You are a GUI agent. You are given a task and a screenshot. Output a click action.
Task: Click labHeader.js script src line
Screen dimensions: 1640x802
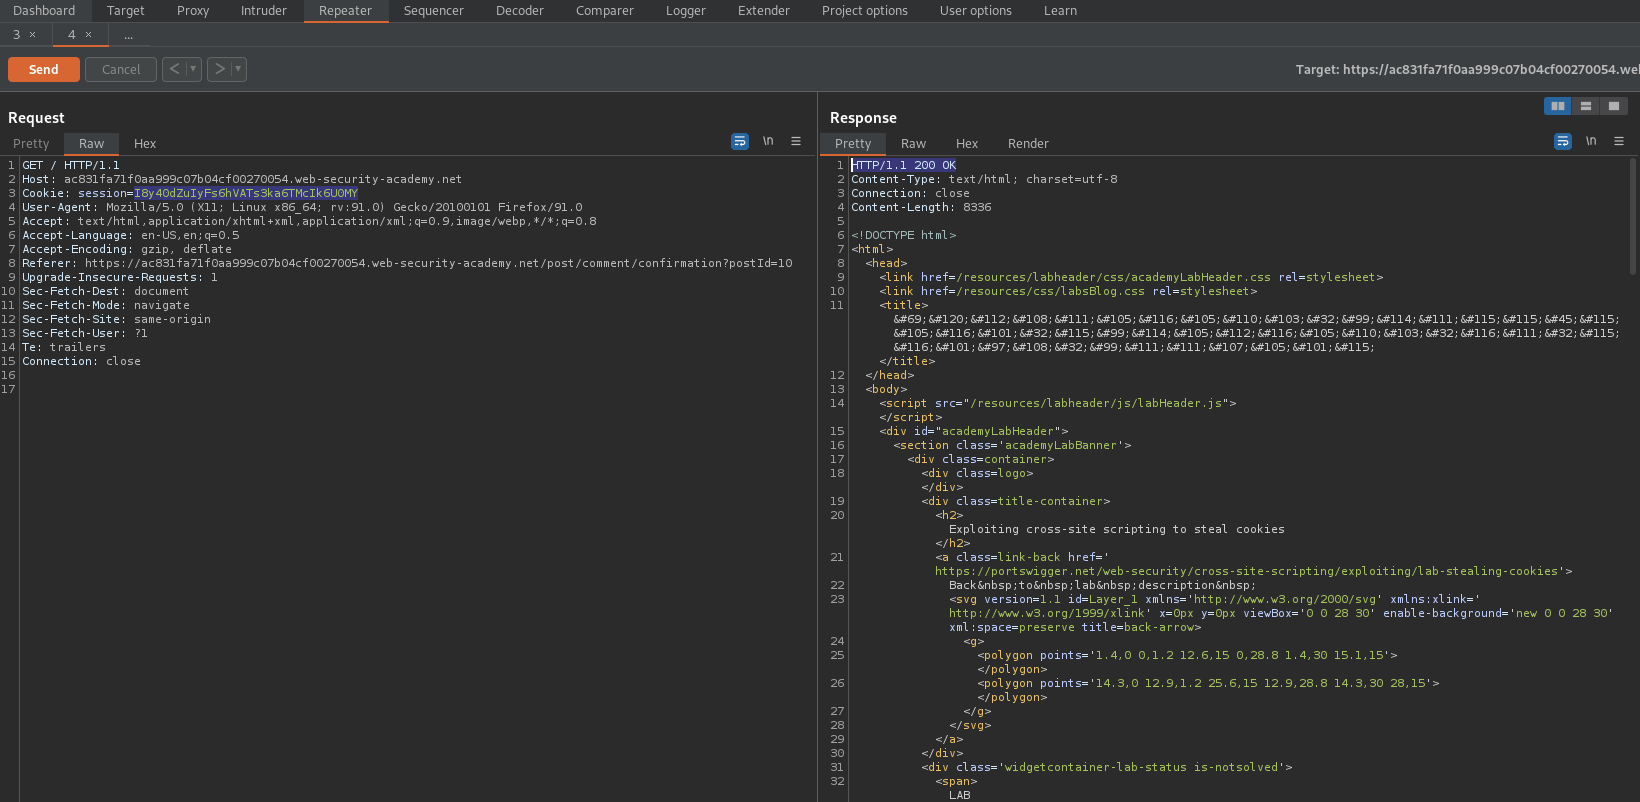(x=1058, y=403)
